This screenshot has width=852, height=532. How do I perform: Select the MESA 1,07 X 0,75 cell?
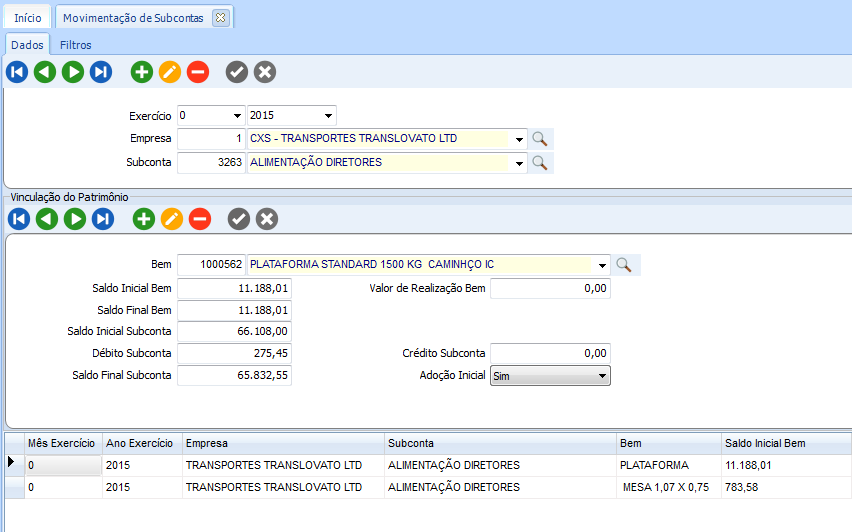669,487
